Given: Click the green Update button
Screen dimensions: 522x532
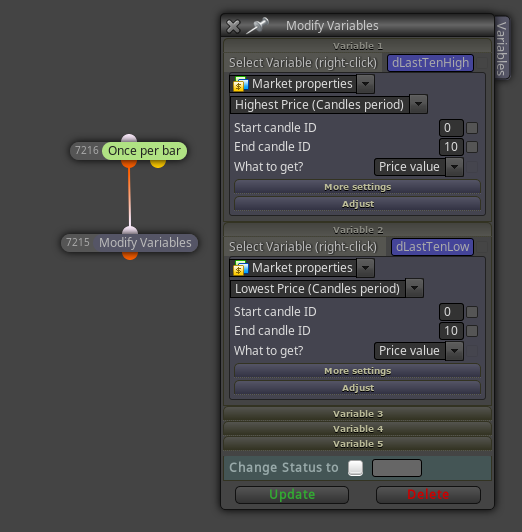Looking at the screenshot, I should click(292, 495).
